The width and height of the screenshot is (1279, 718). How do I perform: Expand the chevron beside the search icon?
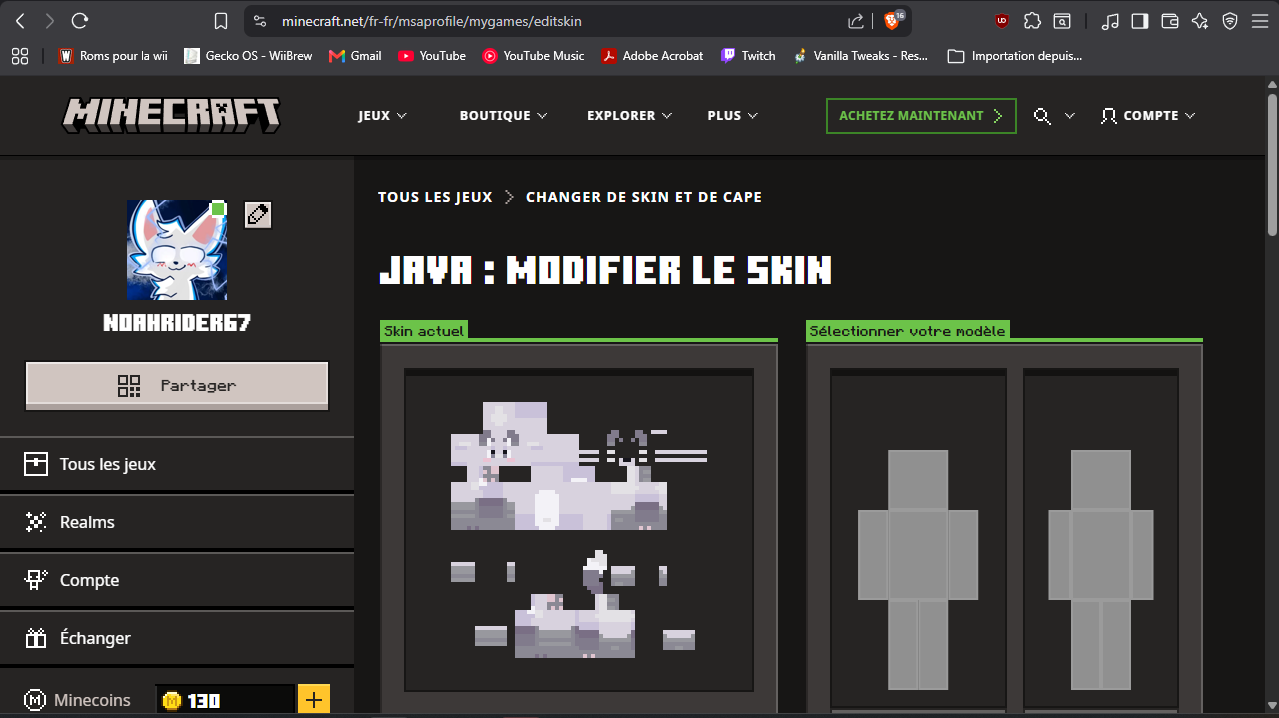(1069, 116)
